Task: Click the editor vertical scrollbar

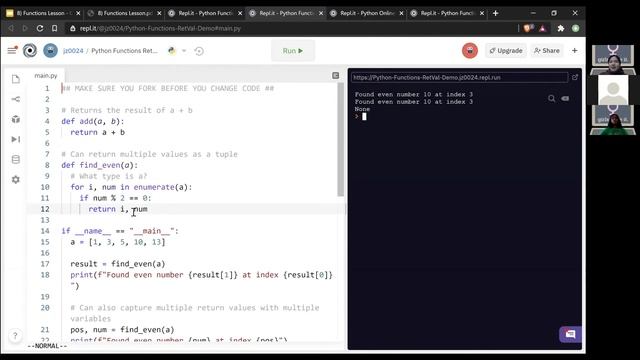Action: point(340,140)
